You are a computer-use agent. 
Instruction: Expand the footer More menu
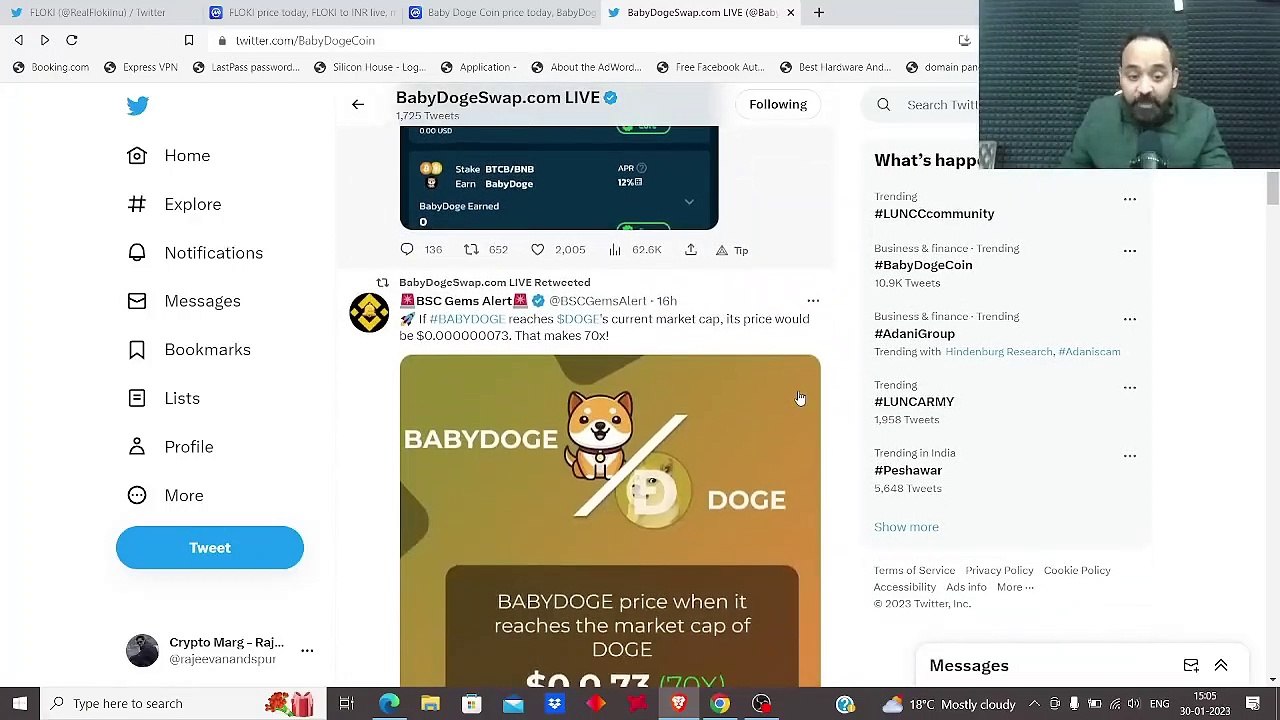[1015, 588]
